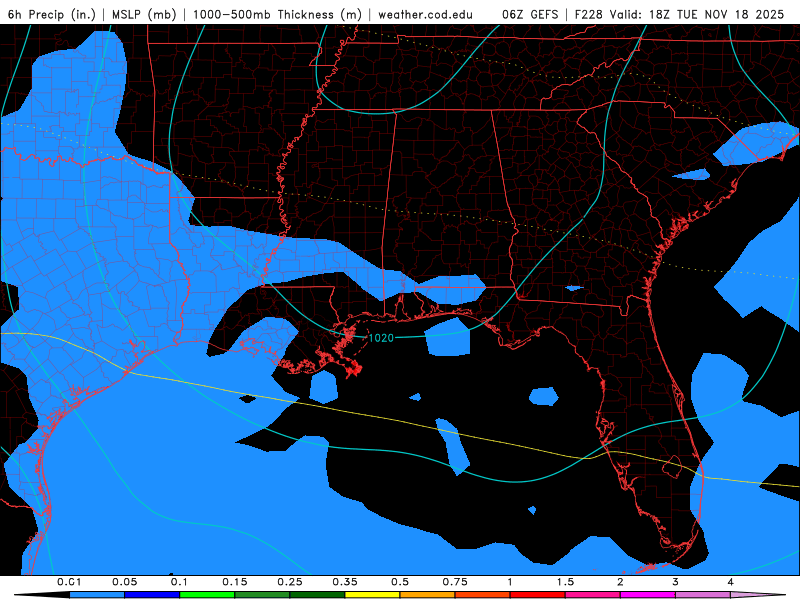Click the '6h Precip (in.)' title text
Viewport: 800px width, 600px height.
point(52,14)
